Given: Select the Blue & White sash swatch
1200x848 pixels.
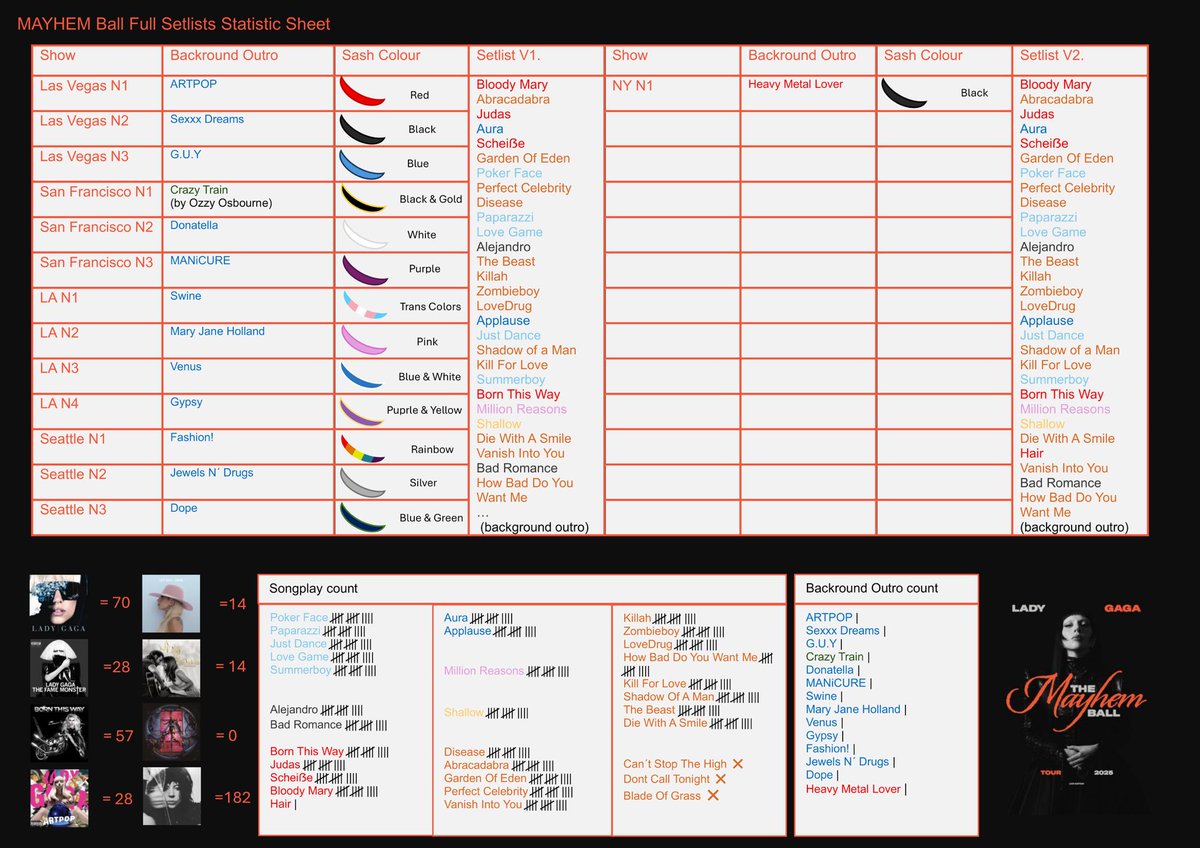Looking at the screenshot, I should pos(363,375).
